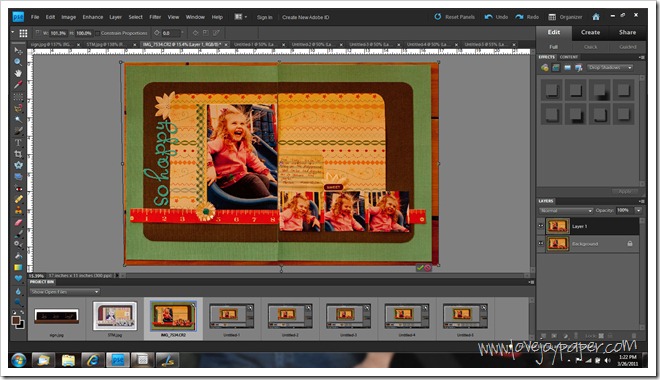The height and width of the screenshot is (380, 660).
Task: Hide the Background layer eye icon
Action: pyautogui.click(x=541, y=244)
